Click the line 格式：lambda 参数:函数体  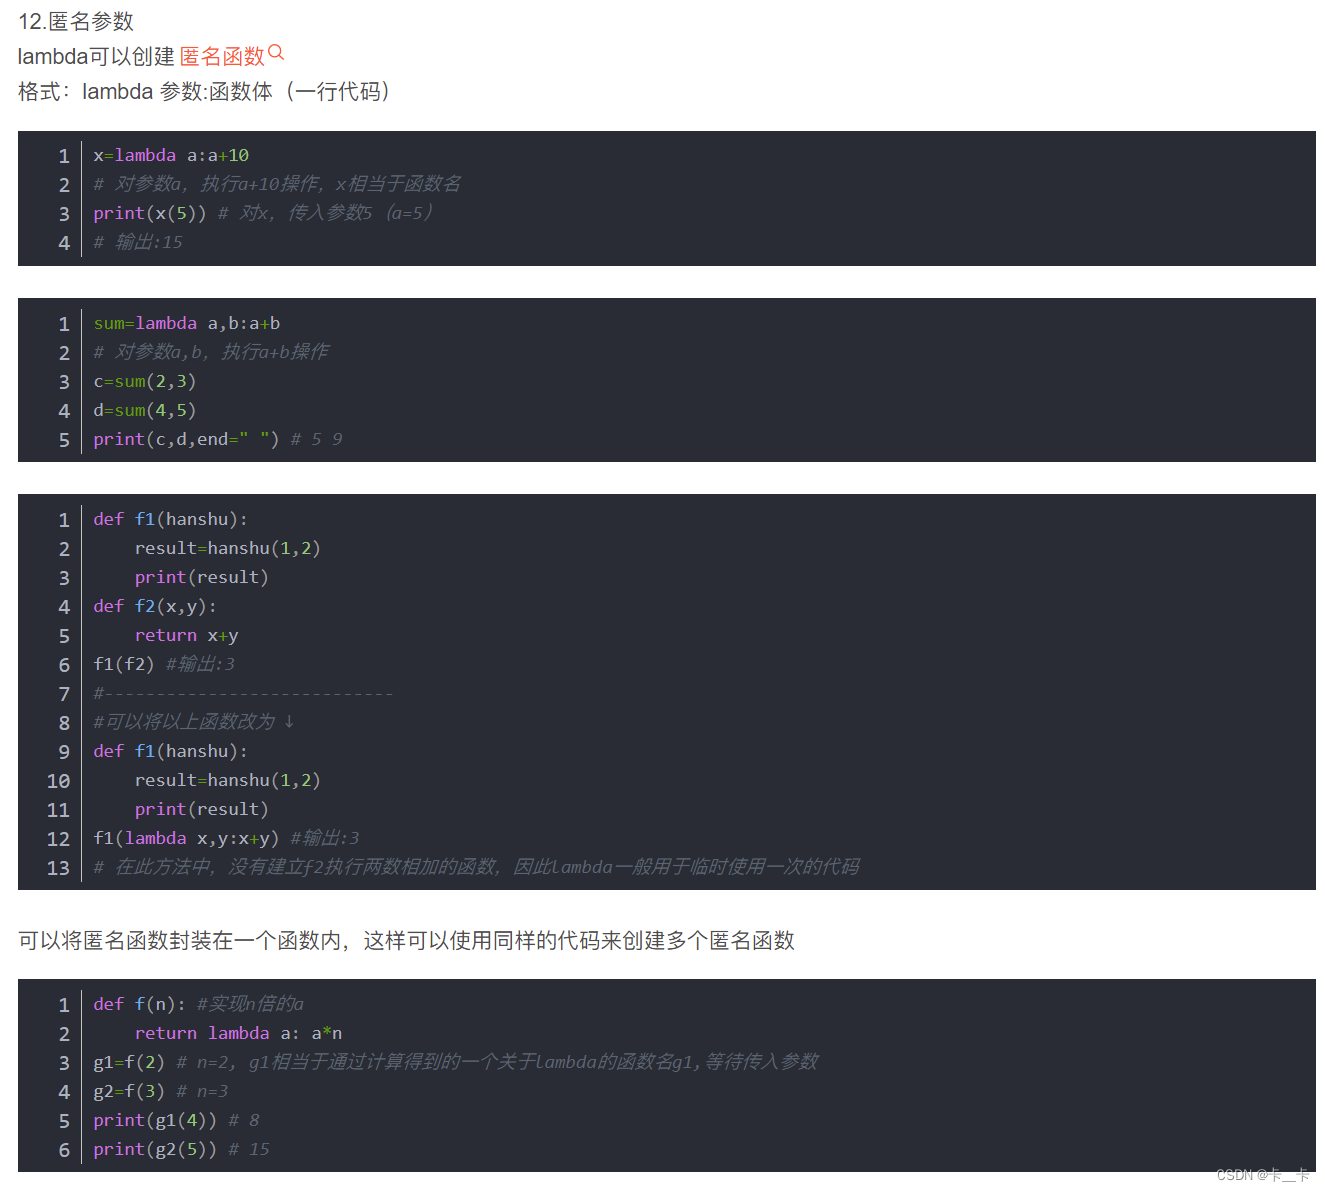point(204,92)
